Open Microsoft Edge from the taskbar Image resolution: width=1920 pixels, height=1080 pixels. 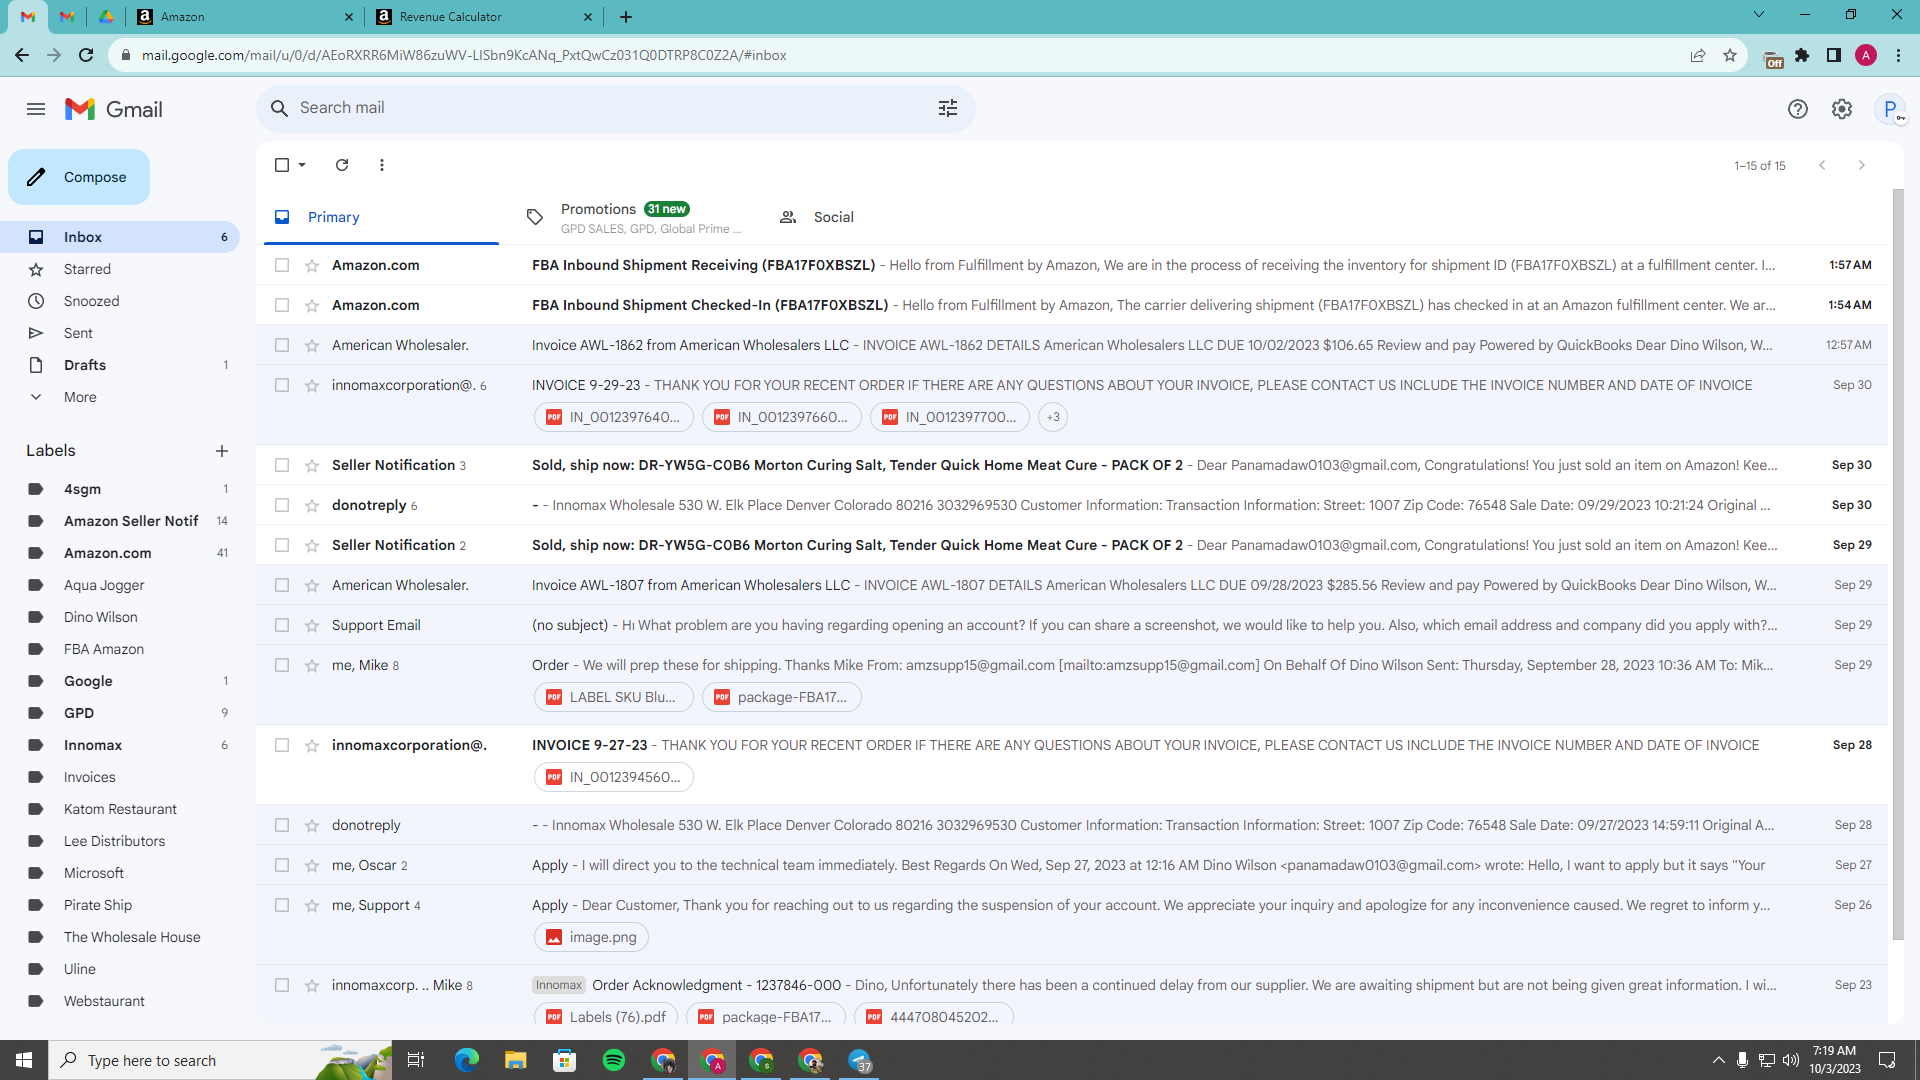(467, 1060)
